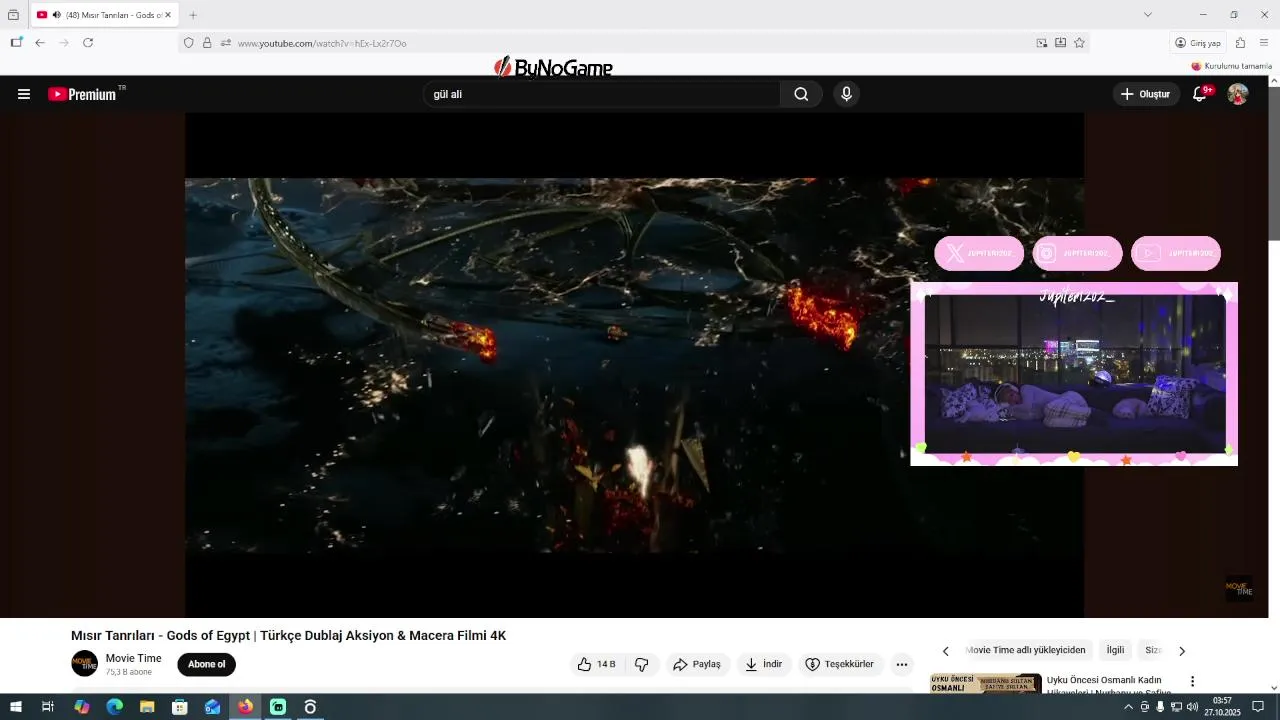Subscribe with the Abone ol button

pos(207,664)
